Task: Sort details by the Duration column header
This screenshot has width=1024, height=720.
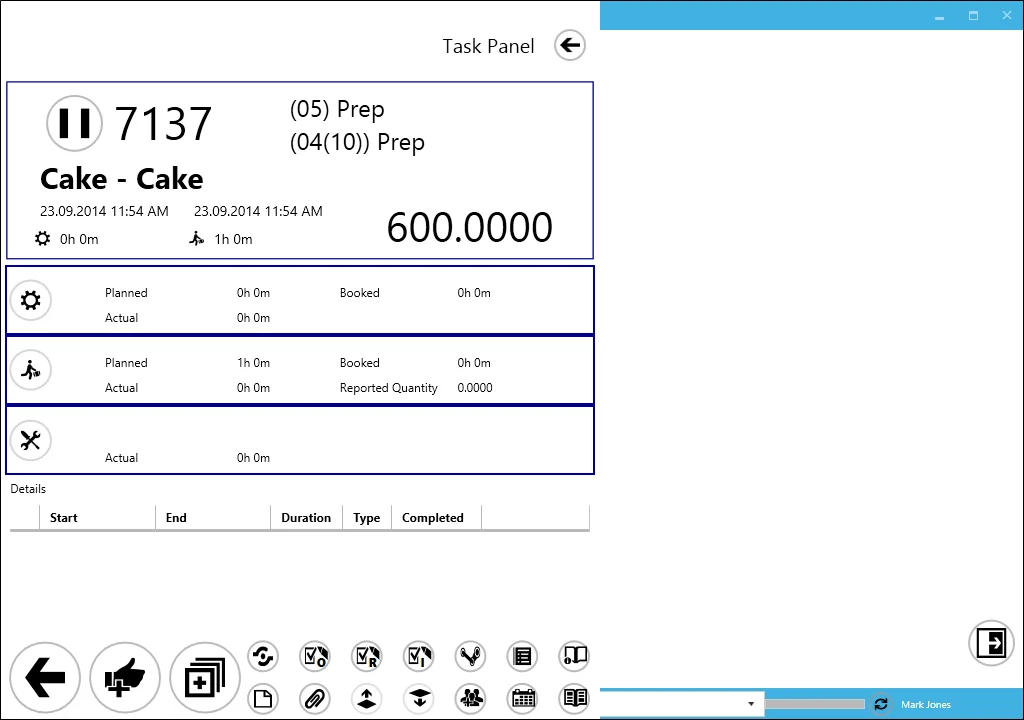Action: click(x=306, y=517)
